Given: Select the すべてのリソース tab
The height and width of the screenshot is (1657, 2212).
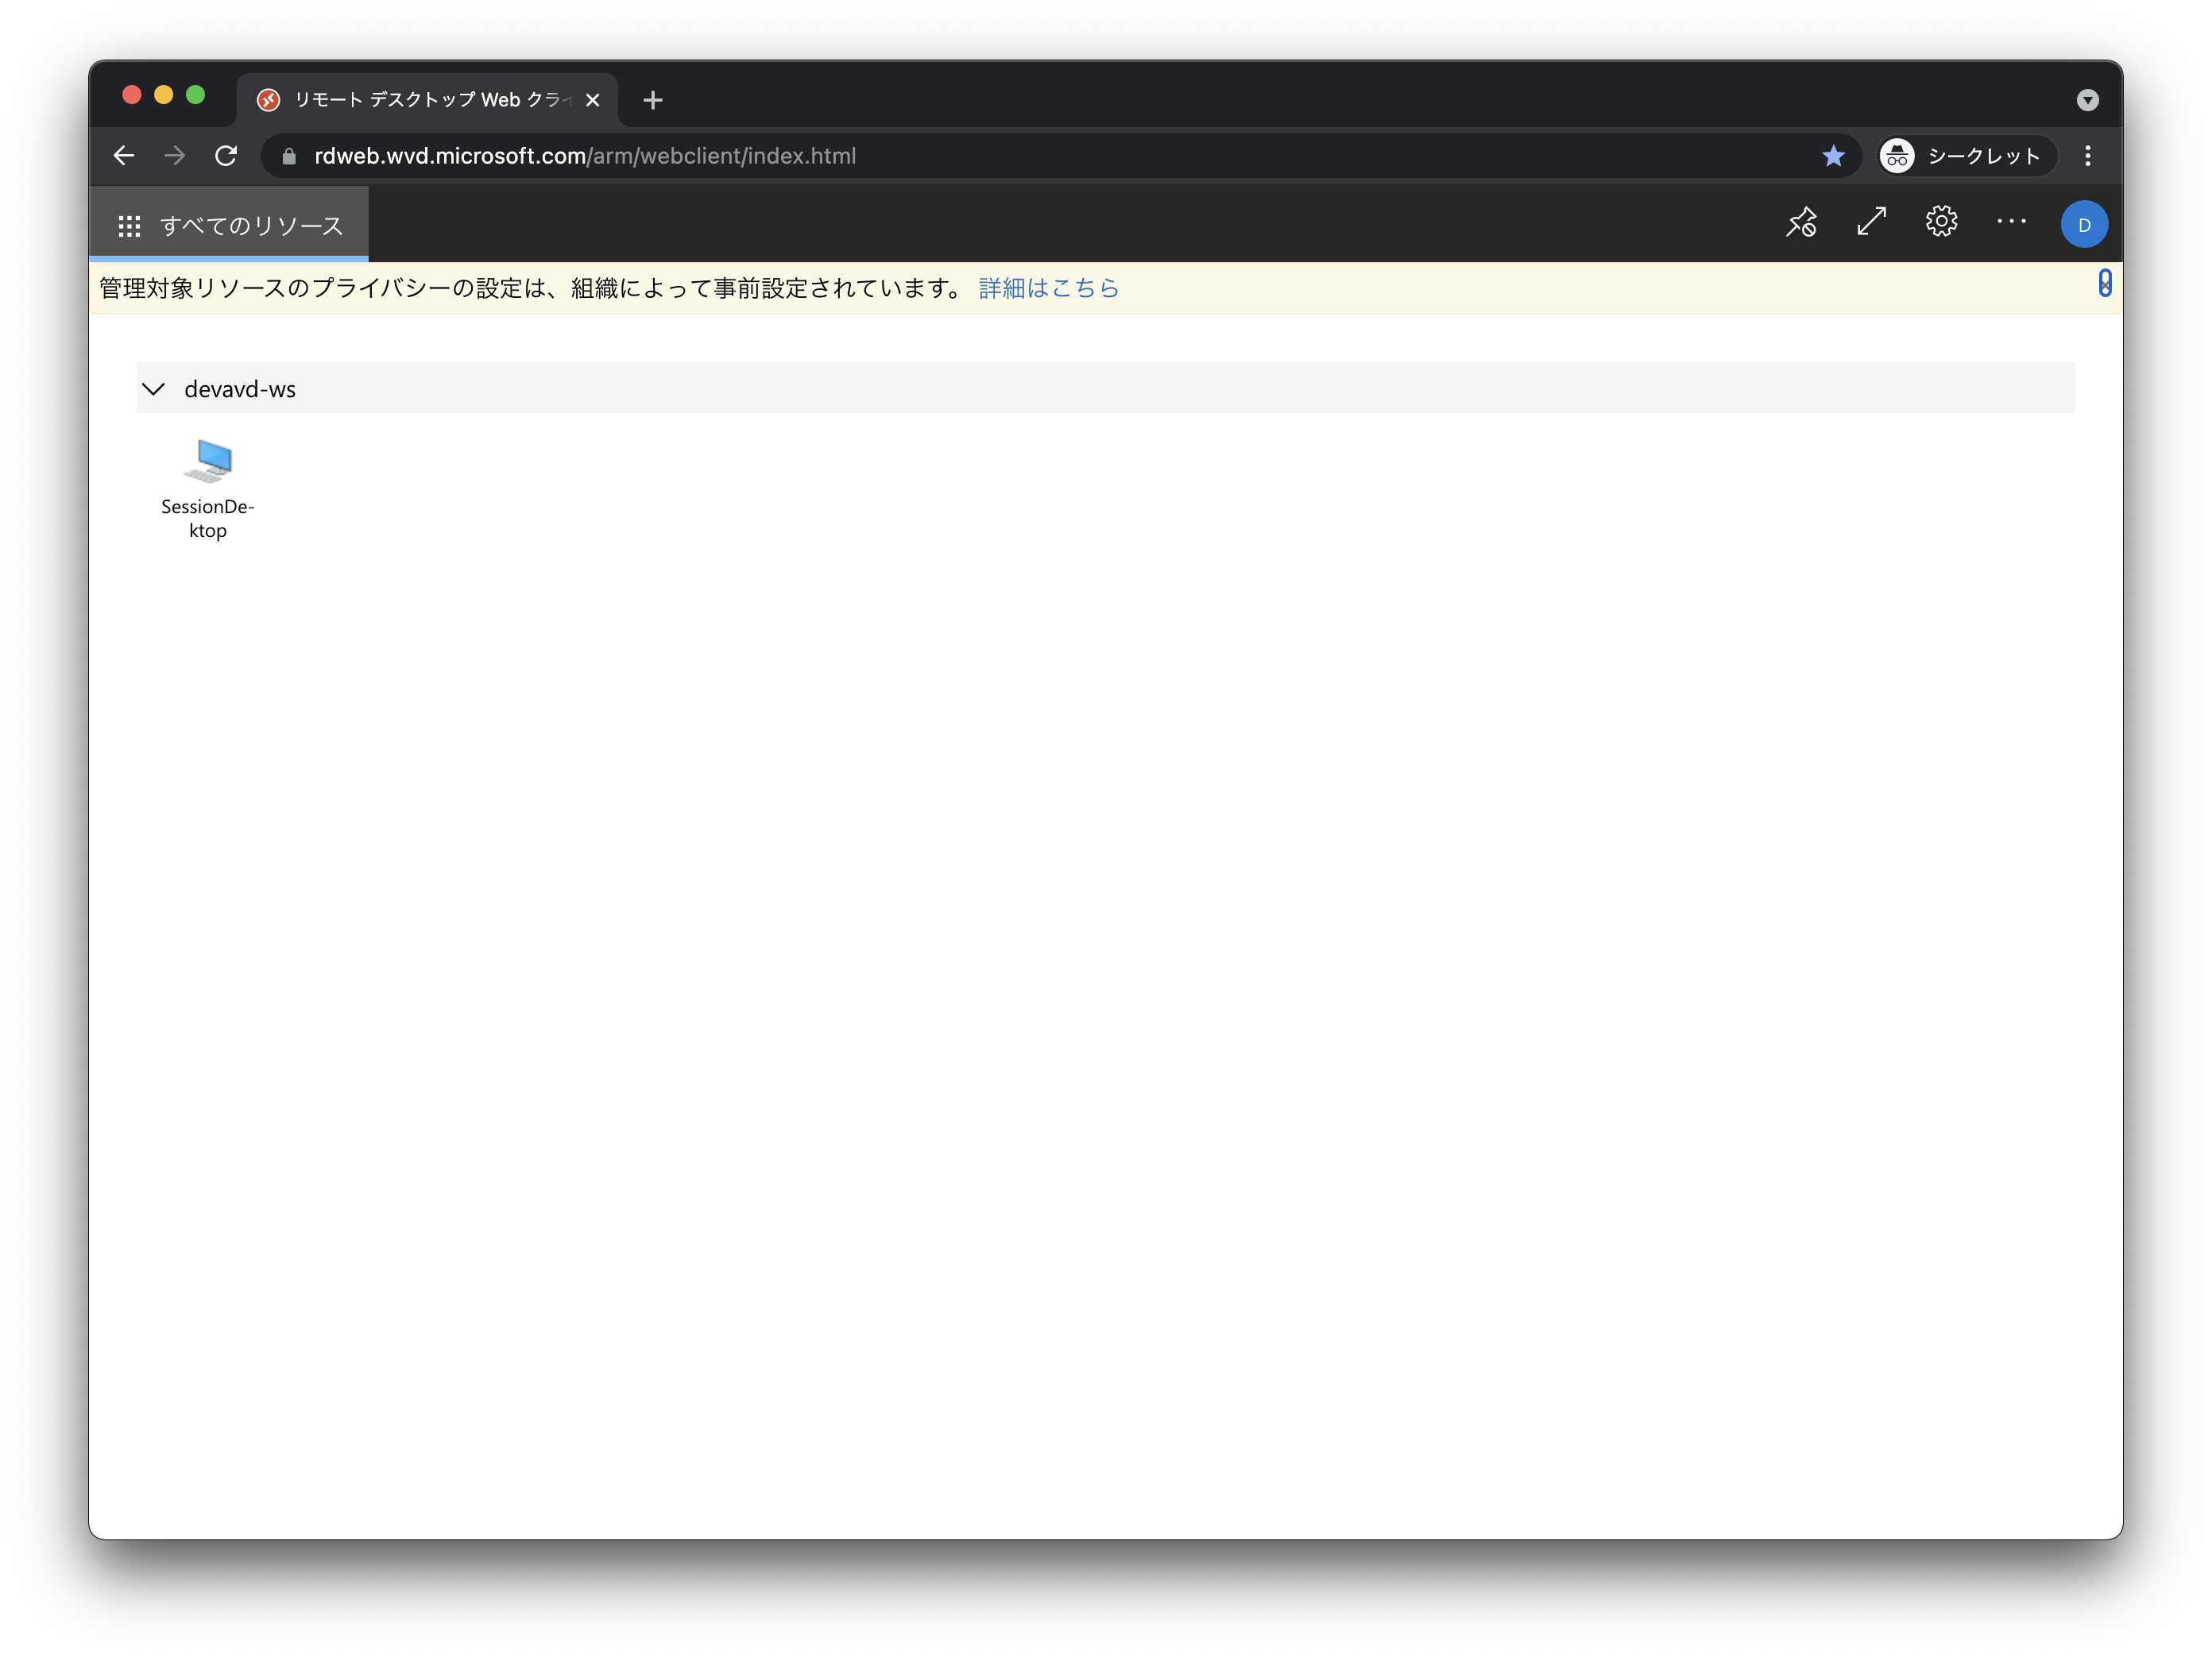Looking at the screenshot, I should (x=230, y=226).
